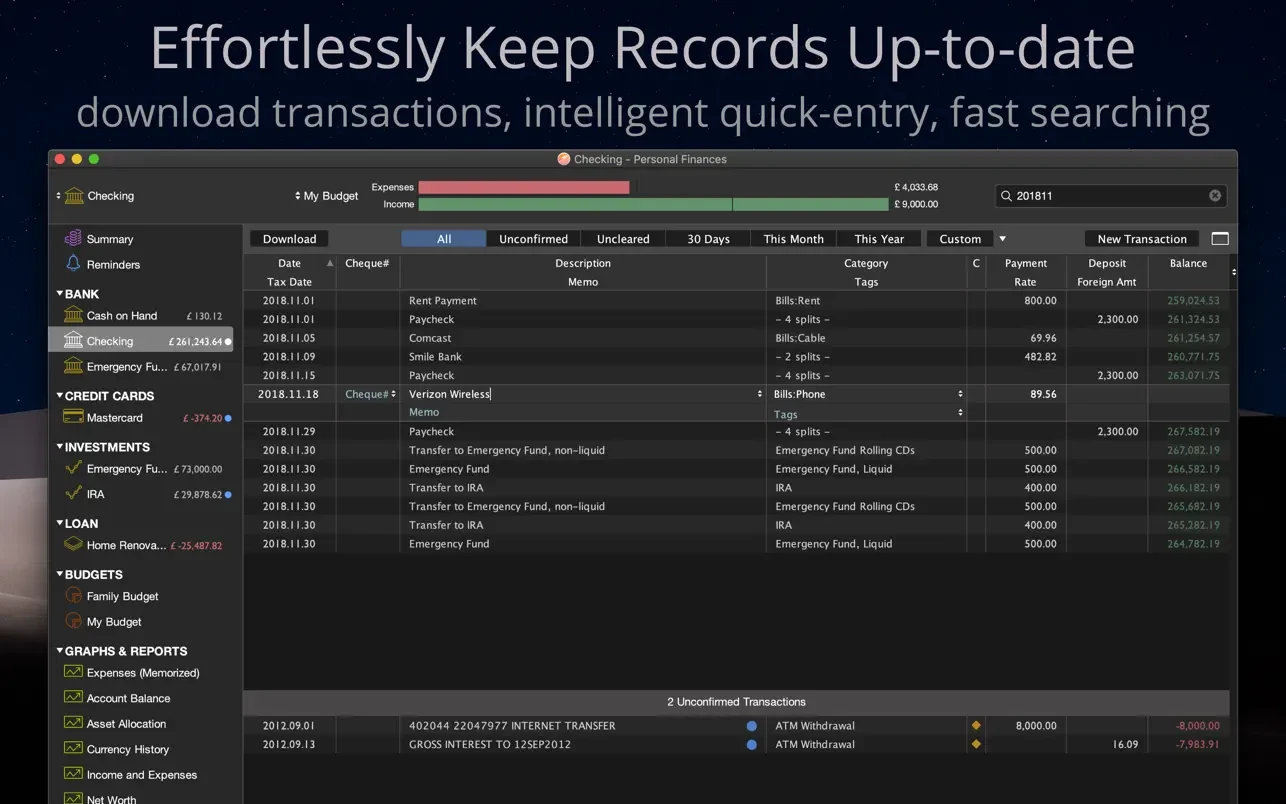This screenshot has width=1286, height=804.
Task: Open the Summary icon in sidebar
Action: click(x=73, y=239)
